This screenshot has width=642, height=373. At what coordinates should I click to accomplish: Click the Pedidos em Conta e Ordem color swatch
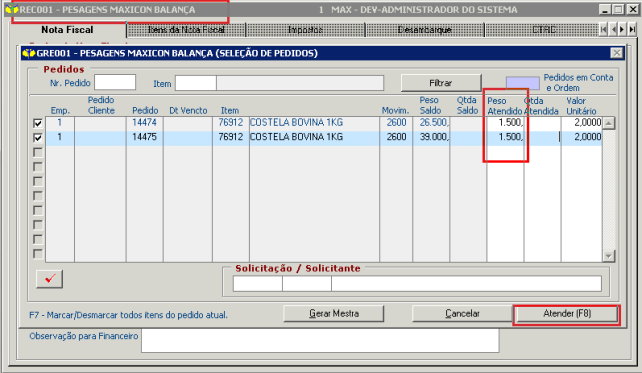click(522, 83)
